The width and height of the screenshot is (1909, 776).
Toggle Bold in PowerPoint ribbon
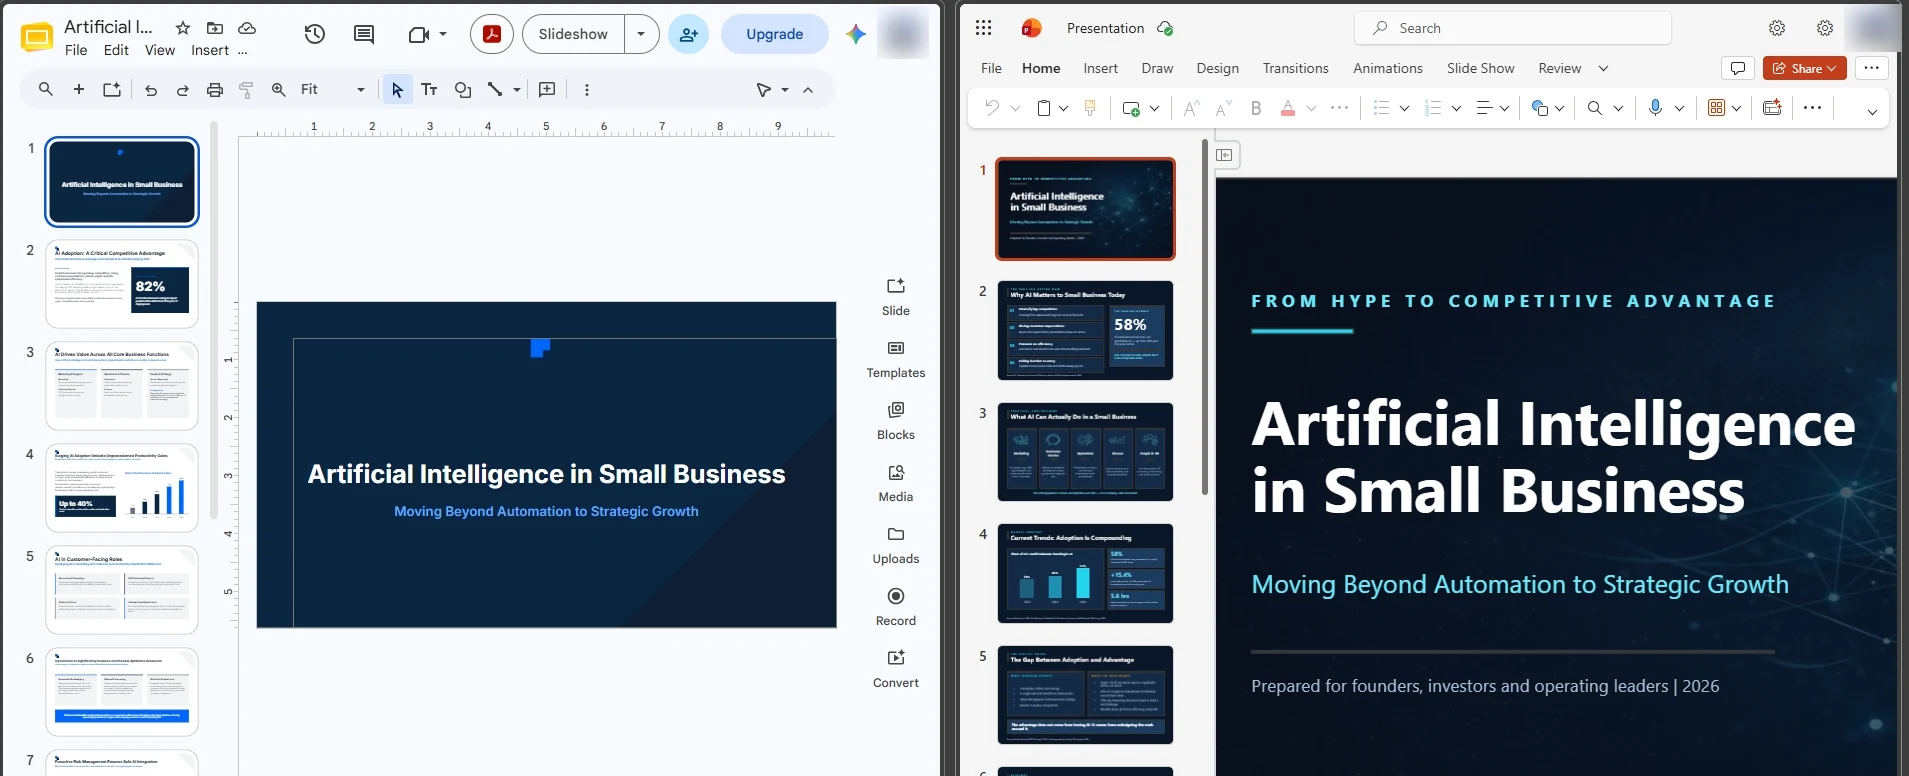(x=1256, y=108)
